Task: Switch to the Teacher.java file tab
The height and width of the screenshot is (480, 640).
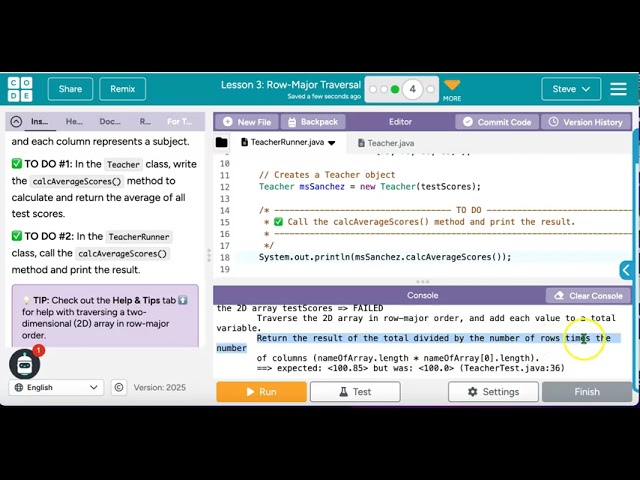Action: [x=390, y=143]
